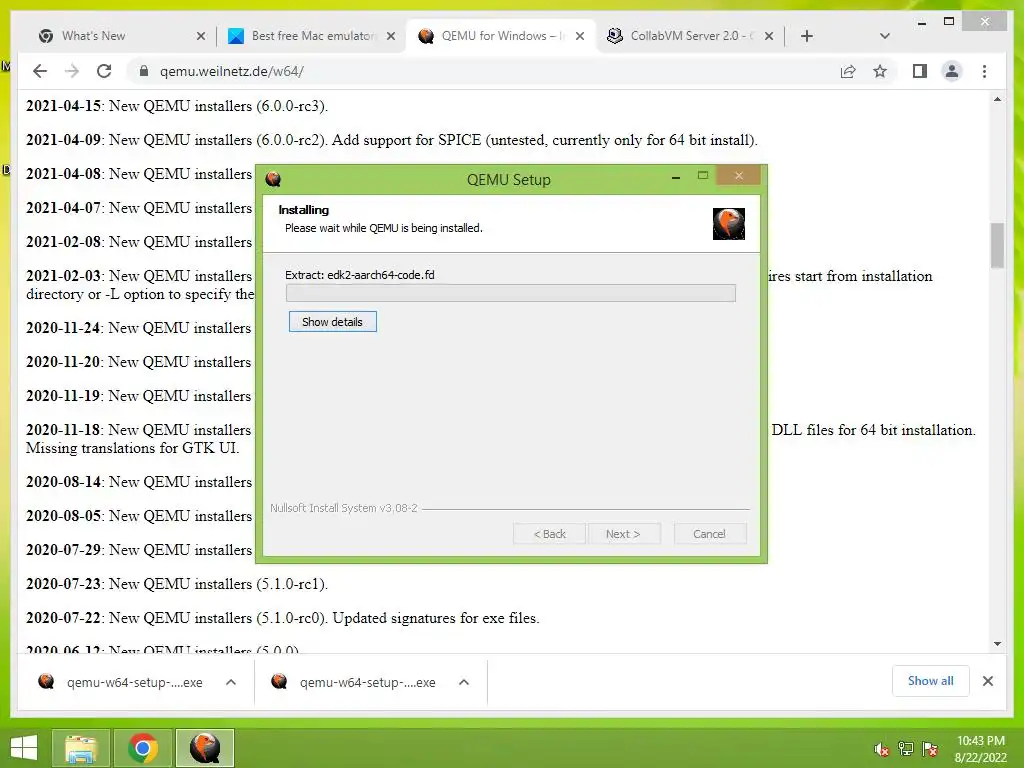Open a new tab with the plus button

pos(807,36)
